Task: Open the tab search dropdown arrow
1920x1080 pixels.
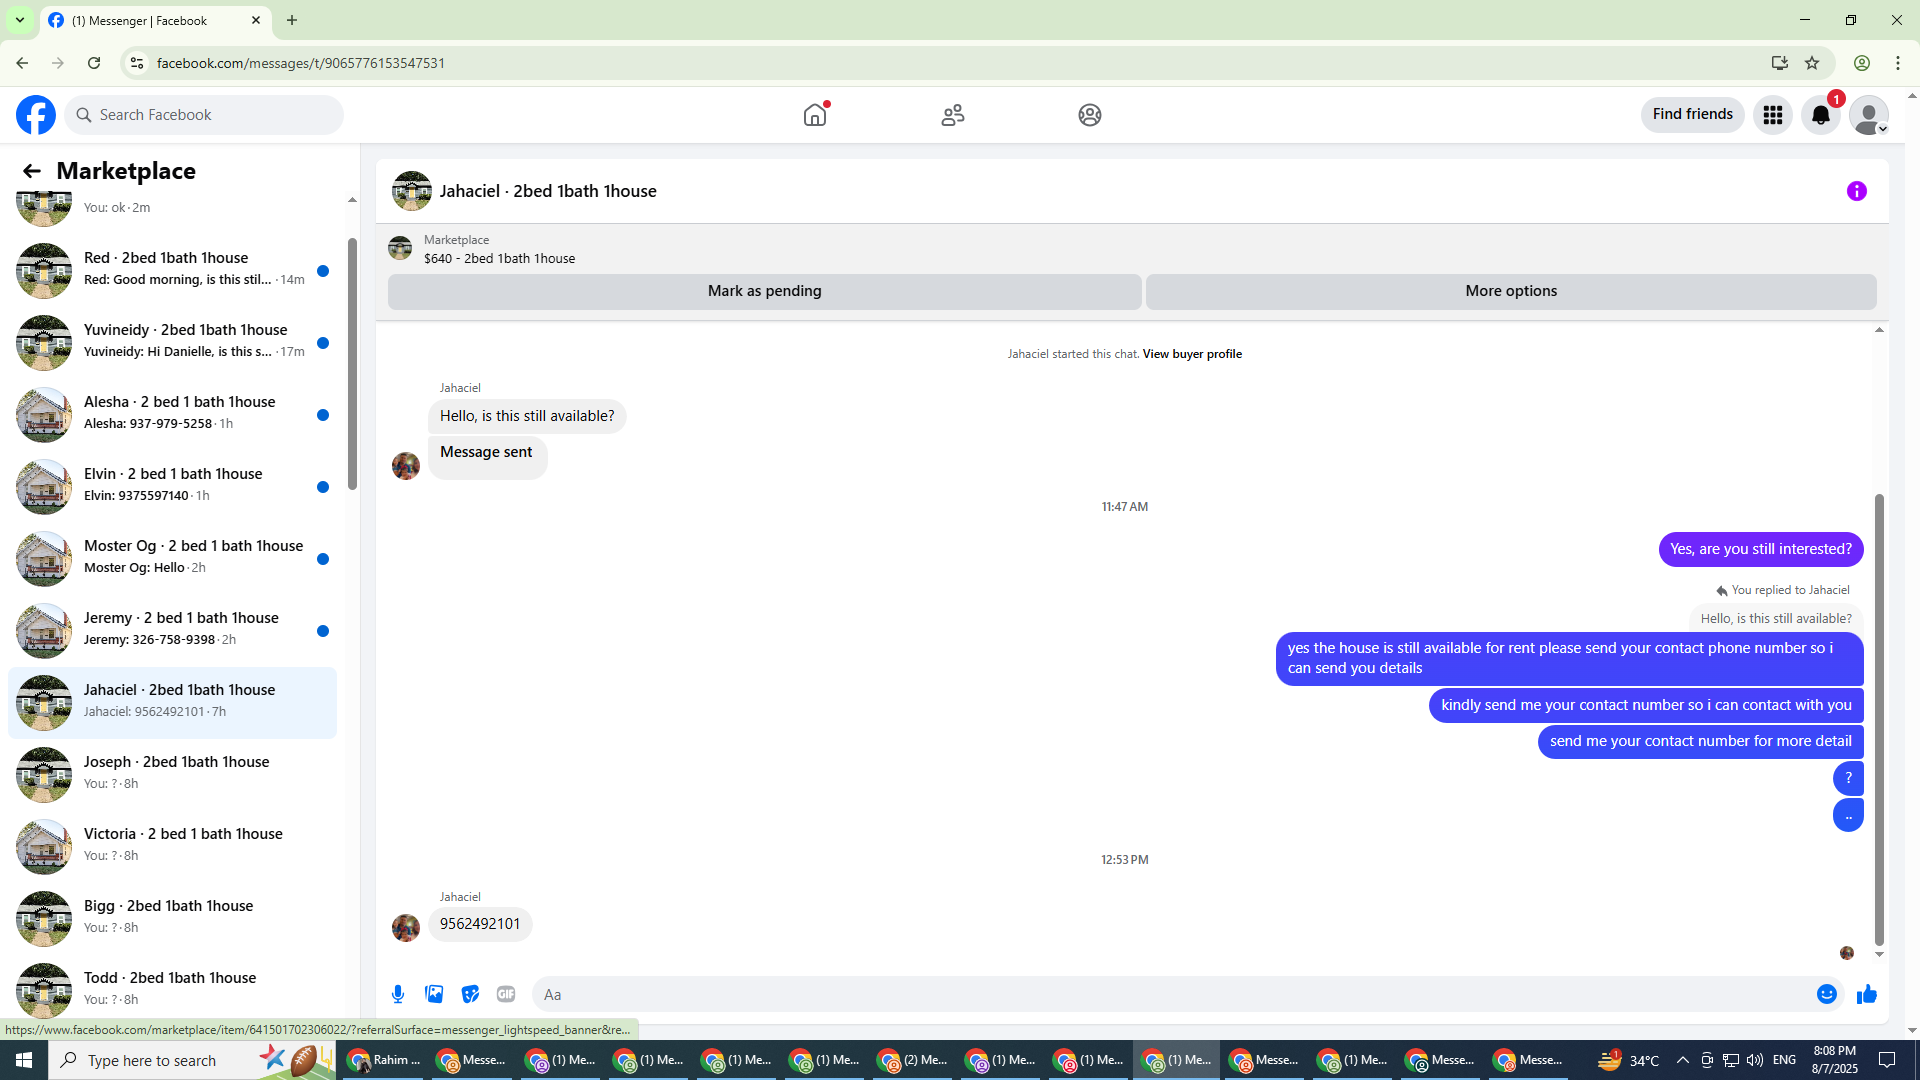Action: point(20,20)
